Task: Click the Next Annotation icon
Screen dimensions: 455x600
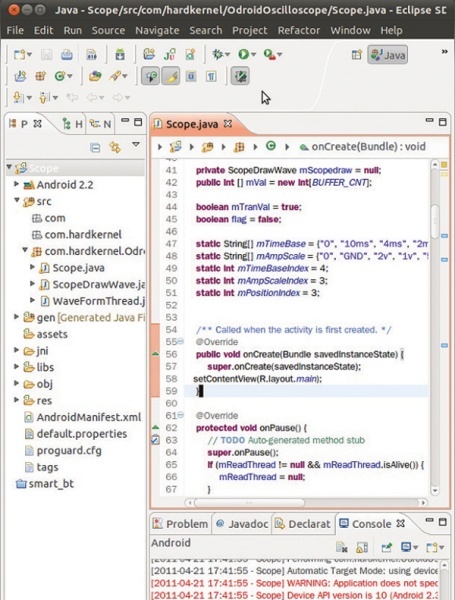Action: [17, 97]
